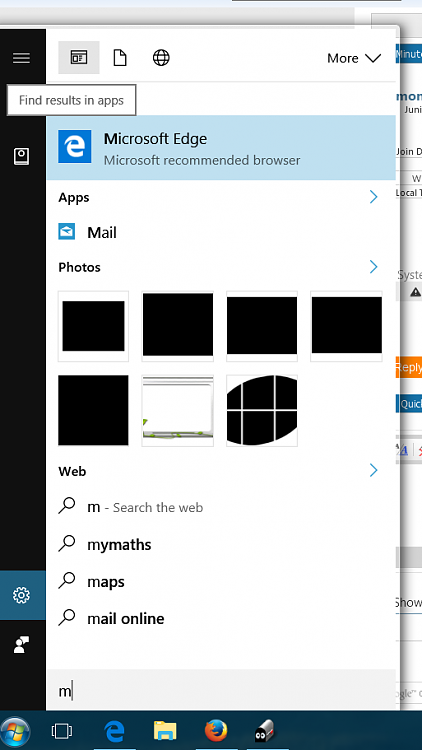Image resolution: width=422 pixels, height=750 pixels.
Task: Expand the Apps results section arrow
Action: pos(374,197)
